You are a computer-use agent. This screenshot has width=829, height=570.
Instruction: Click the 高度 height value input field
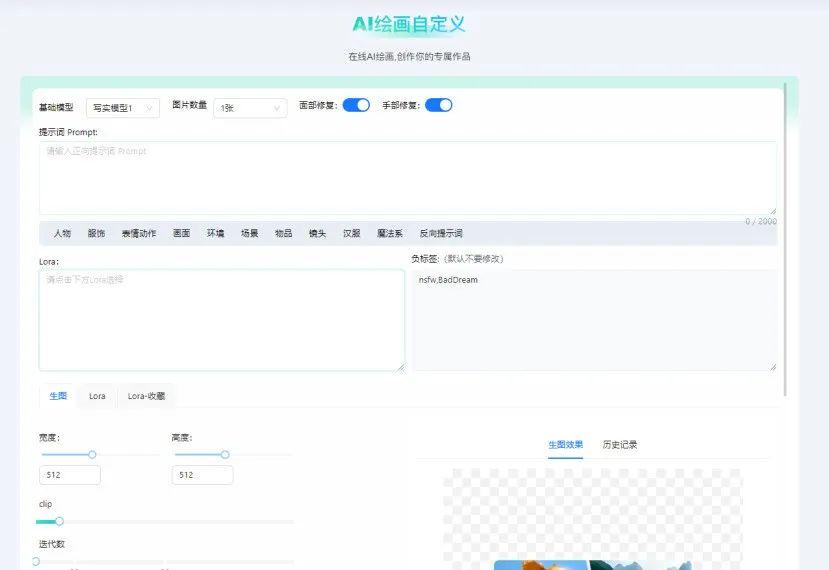202,475
